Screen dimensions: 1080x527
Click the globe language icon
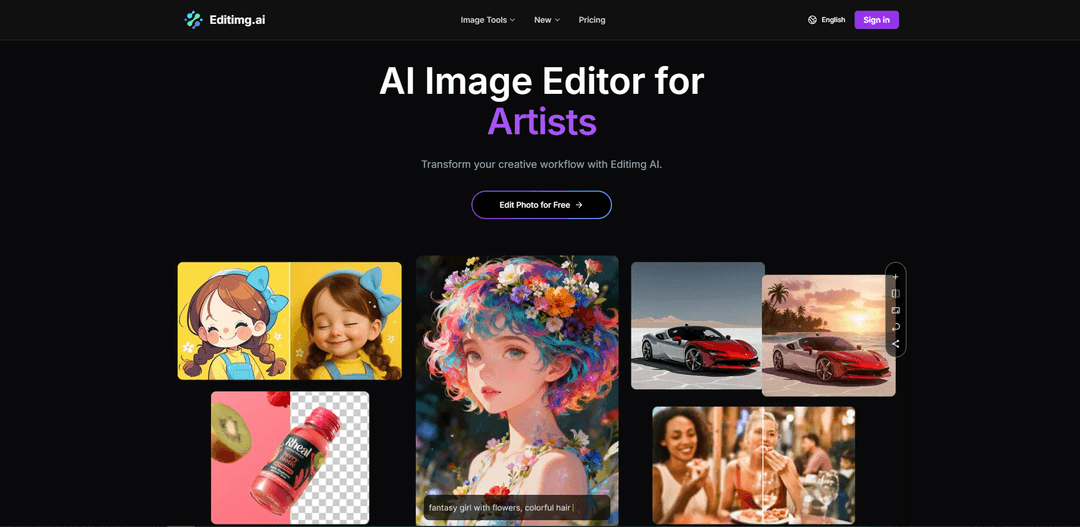[812, 20]
